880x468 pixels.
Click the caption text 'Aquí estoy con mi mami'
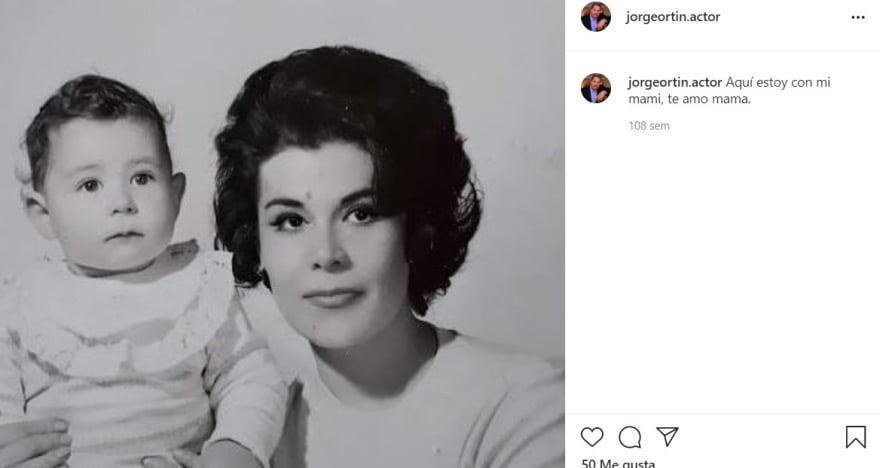pos(729,90)
